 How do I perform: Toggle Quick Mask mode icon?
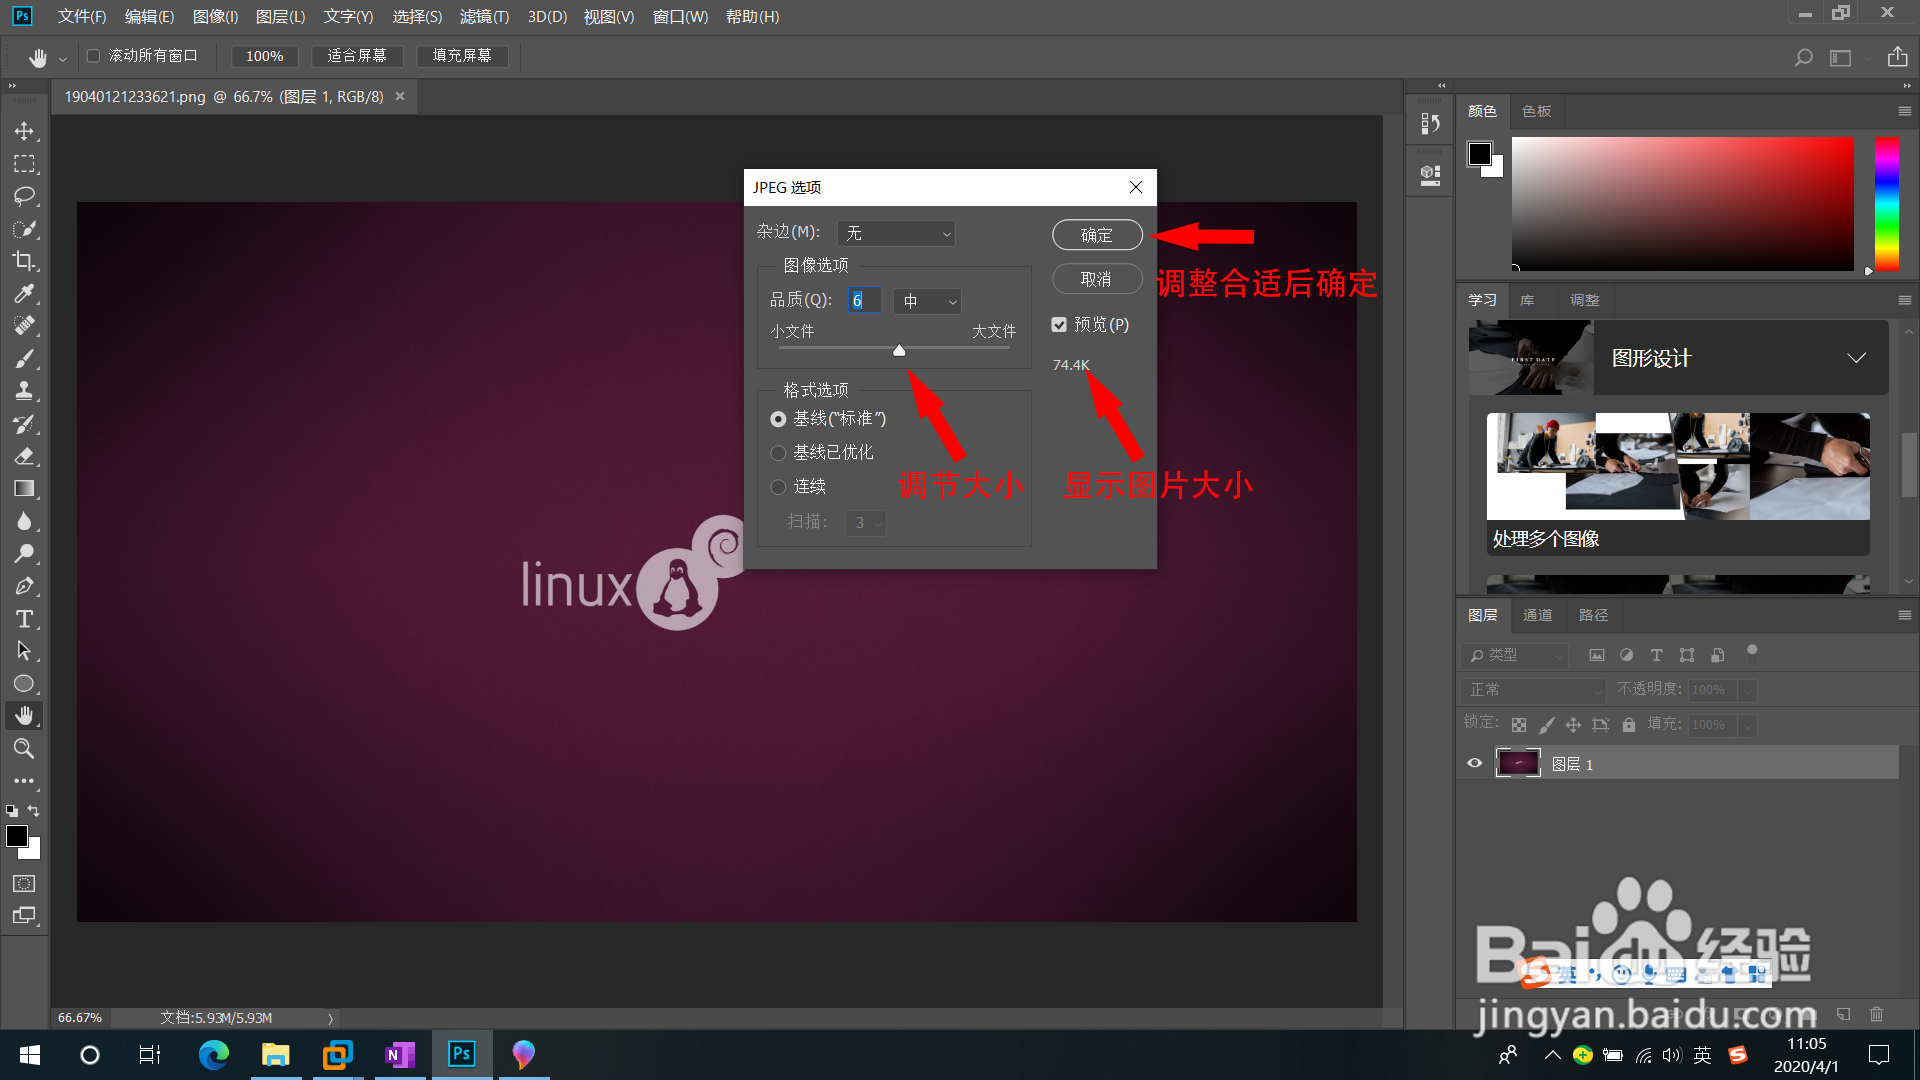pyautogui.click(x=24, y=883)
